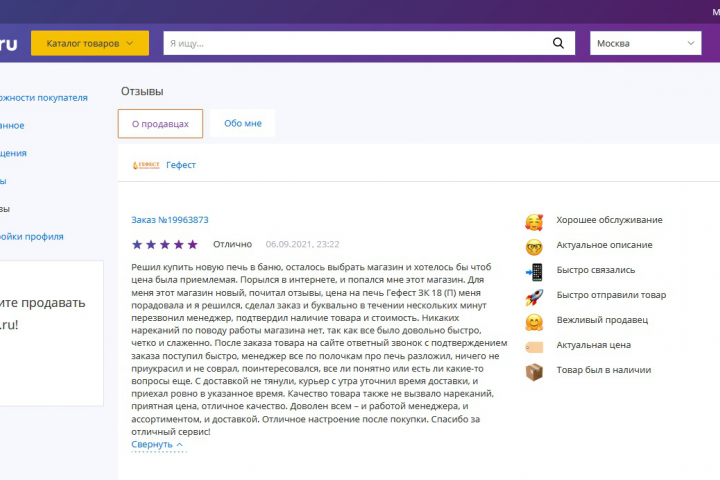720x480 pixels.
Task: Click the 'Хорошее обслуживание' label
Action: pyautogui.click(x=609, y=220)
